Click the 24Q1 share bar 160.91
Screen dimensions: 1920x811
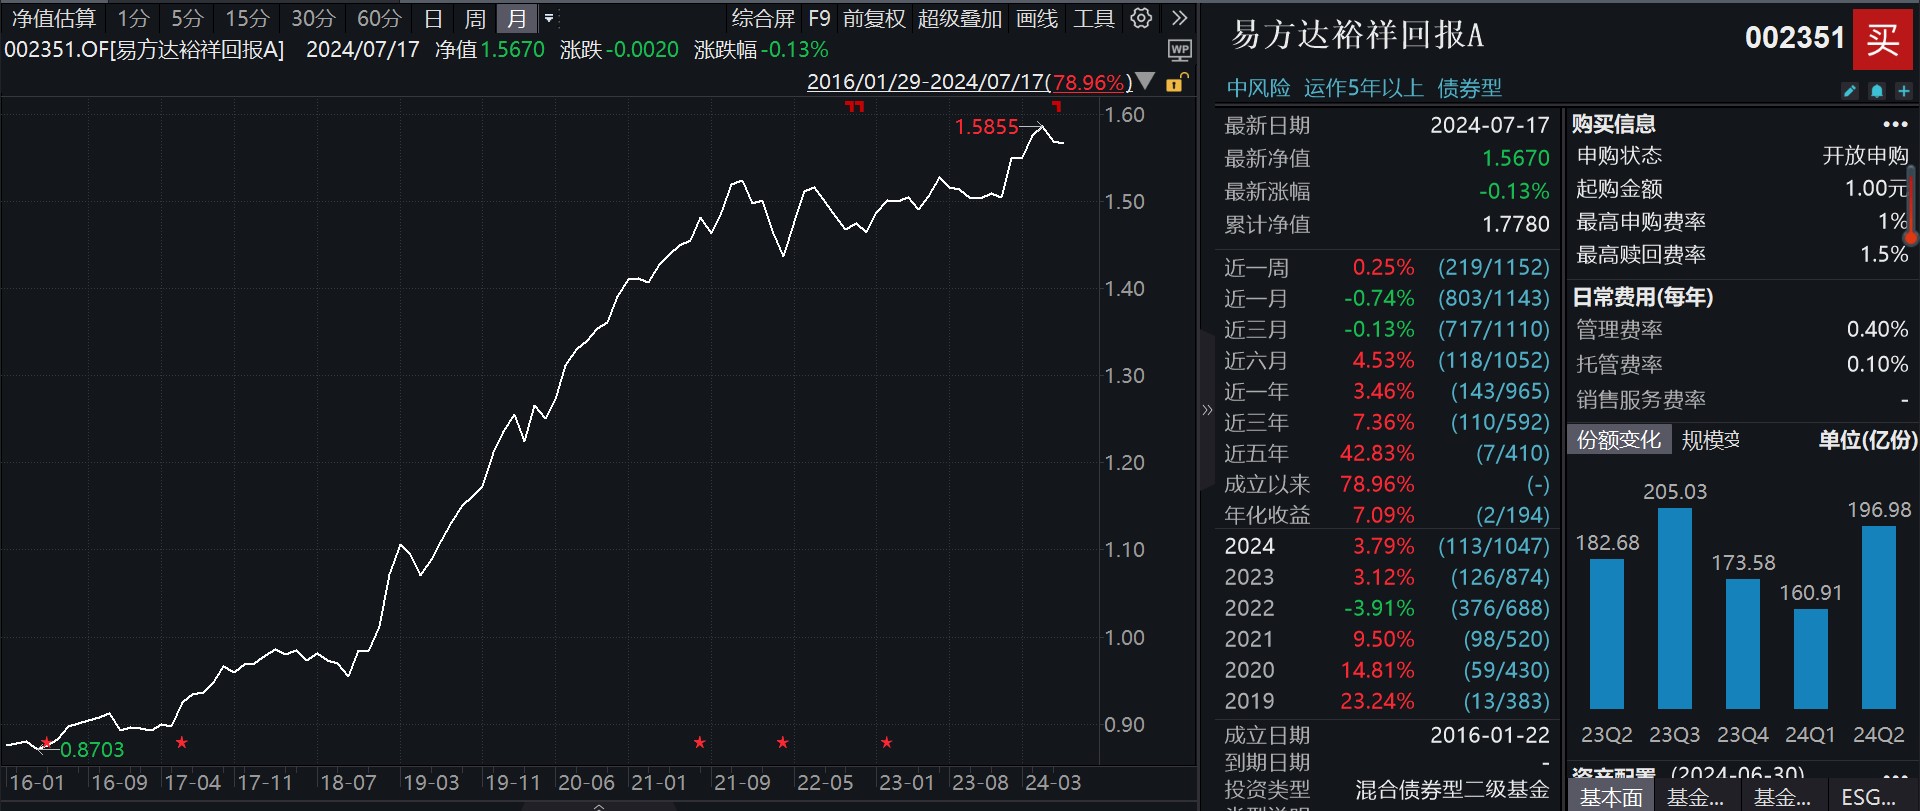coord(1811,659)
